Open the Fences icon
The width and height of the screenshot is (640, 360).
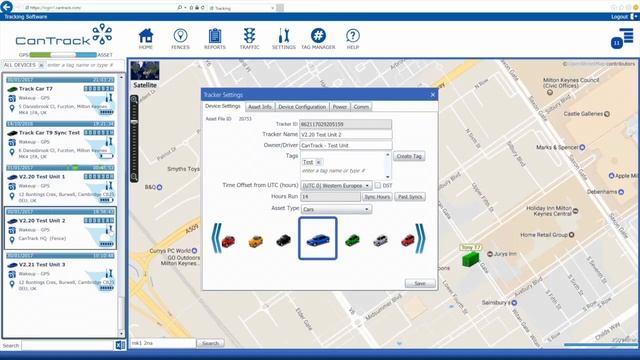pos(180,39)
